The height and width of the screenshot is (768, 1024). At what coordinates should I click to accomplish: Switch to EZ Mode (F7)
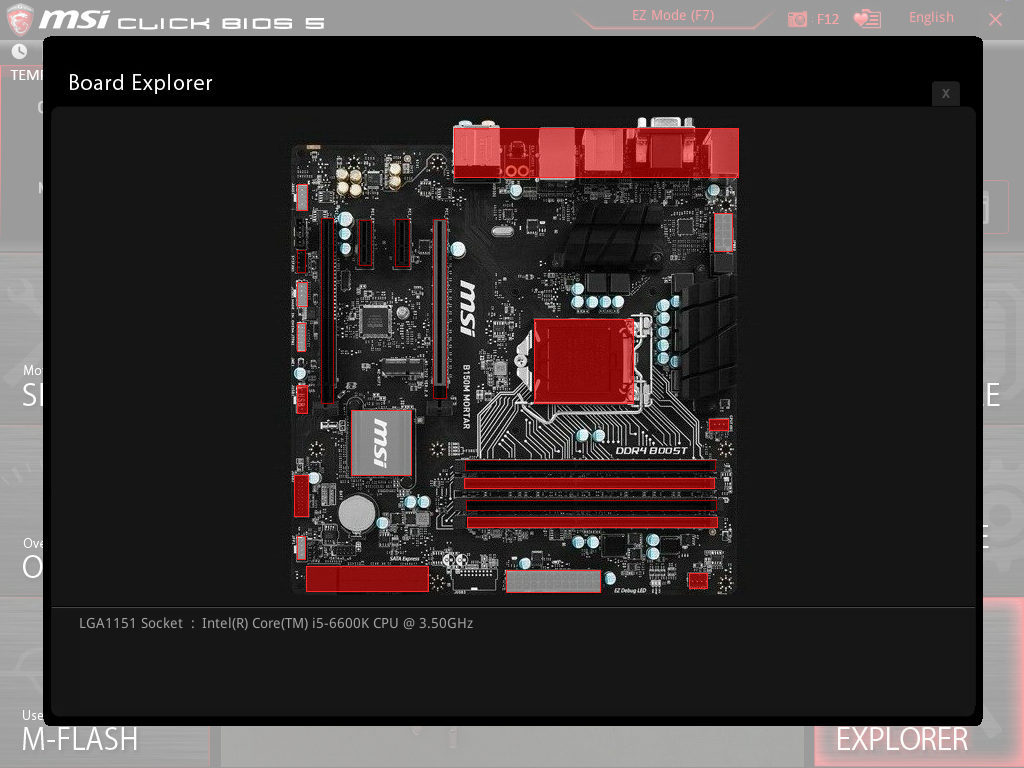(673, 16)
